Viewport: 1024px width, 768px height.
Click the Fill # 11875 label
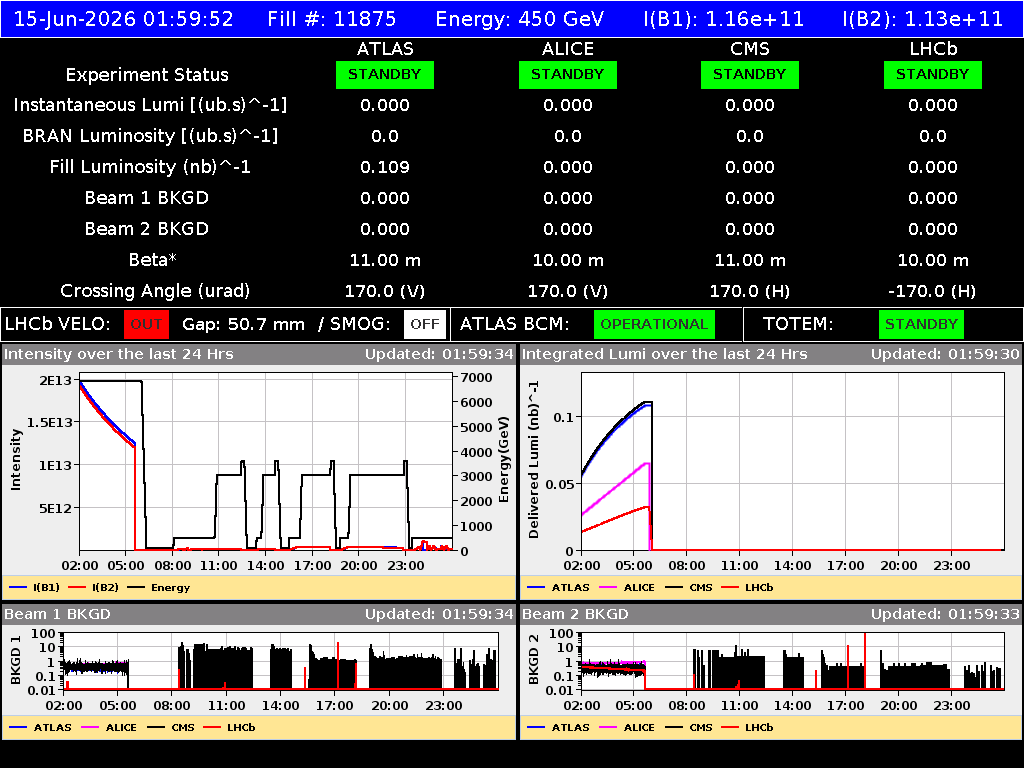[332, 19]
